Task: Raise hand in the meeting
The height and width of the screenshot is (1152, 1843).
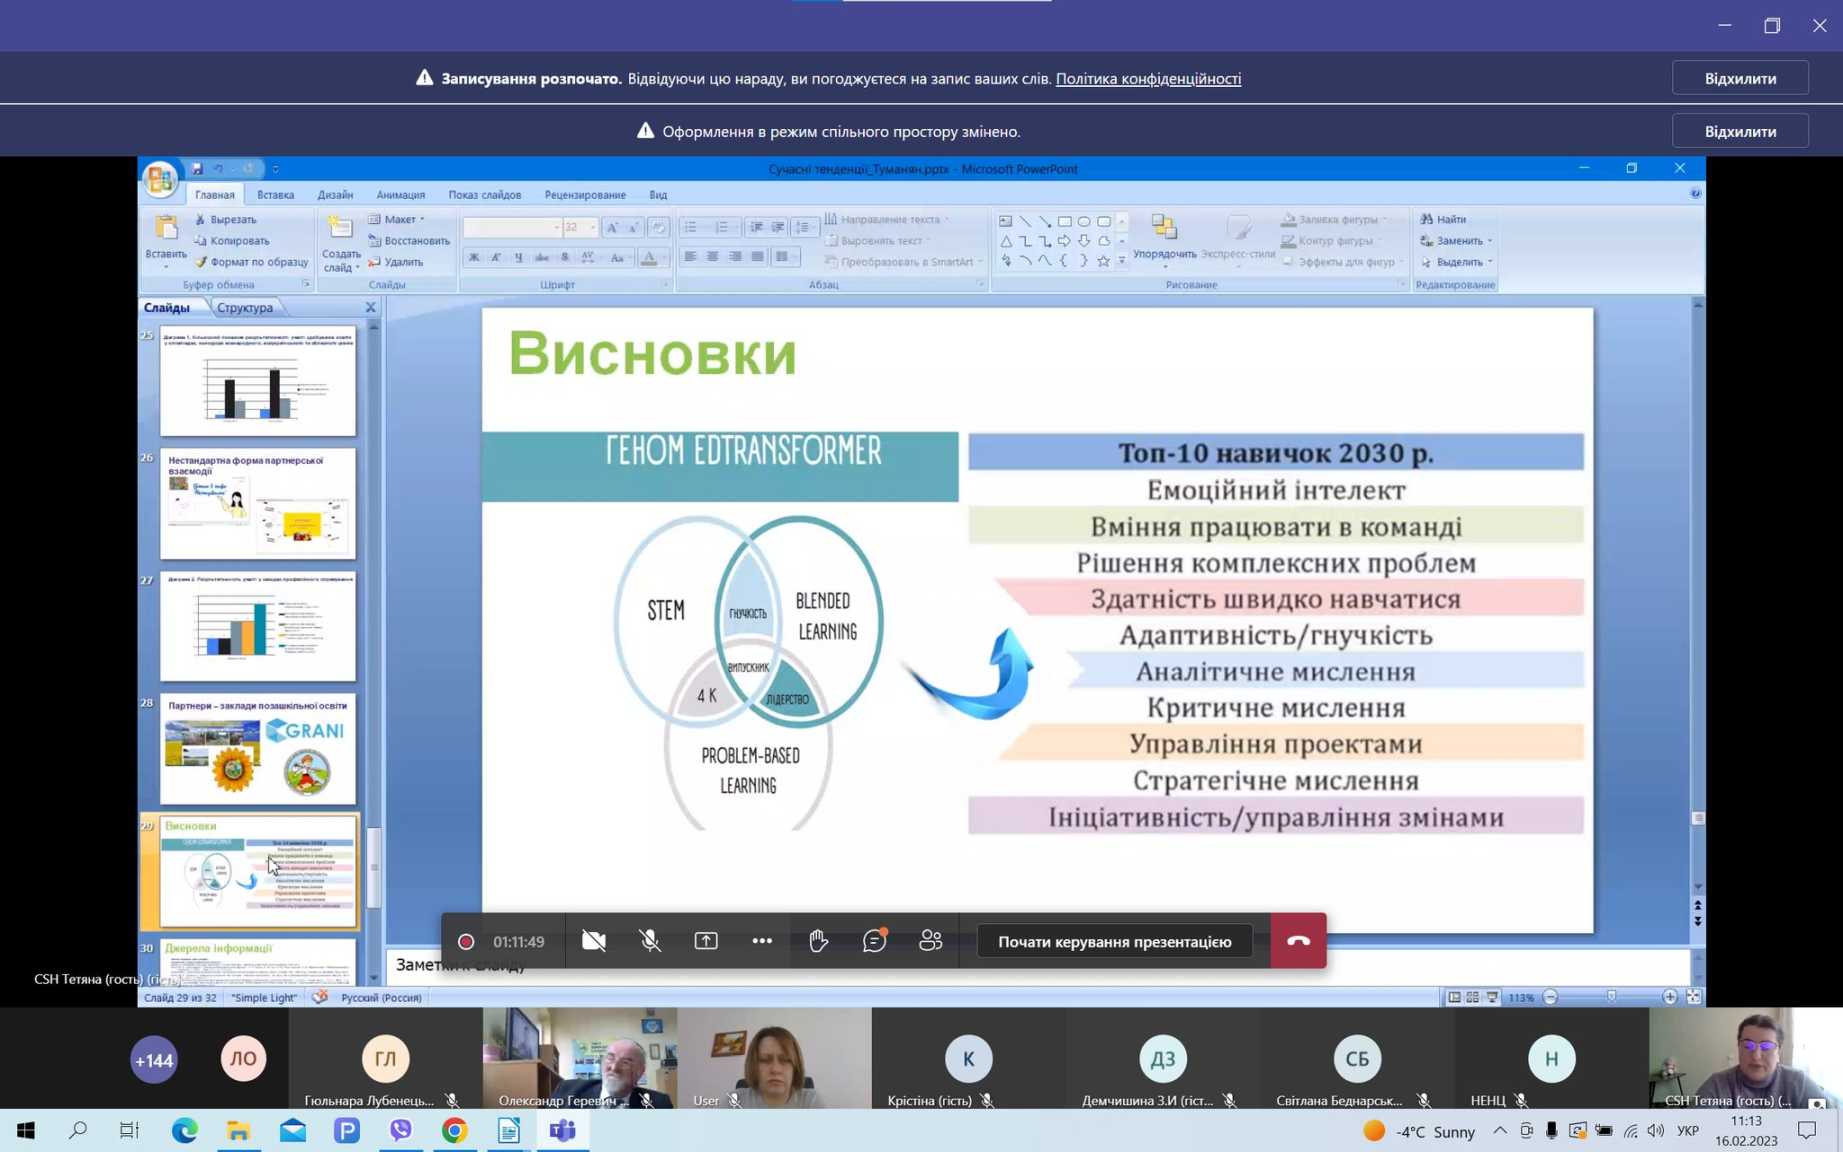Action: click(x=818, y=941)
